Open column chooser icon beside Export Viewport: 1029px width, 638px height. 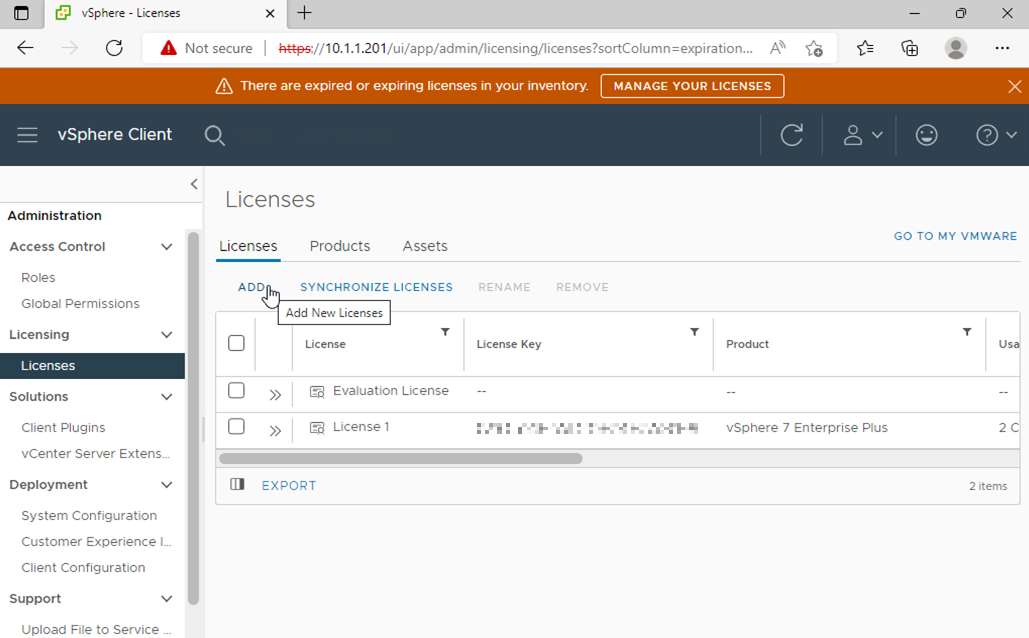pyautogui.click(x=237, y=485)
